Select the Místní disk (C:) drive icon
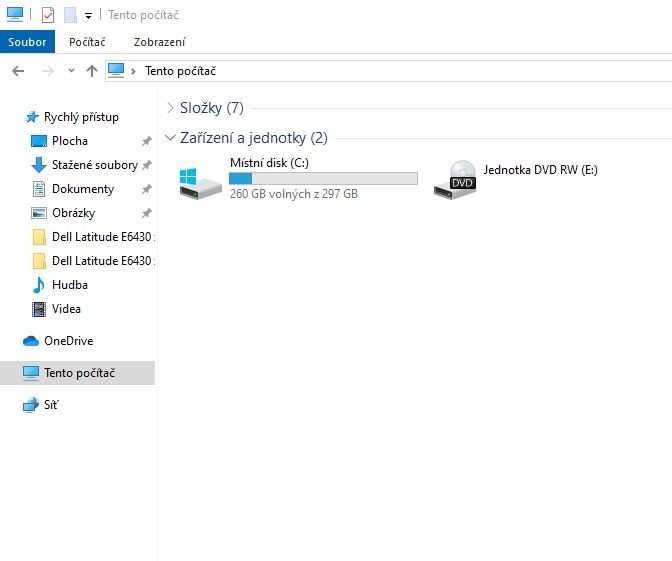Image resolution: width=672 pixels, height=561 pixels. 200,183
